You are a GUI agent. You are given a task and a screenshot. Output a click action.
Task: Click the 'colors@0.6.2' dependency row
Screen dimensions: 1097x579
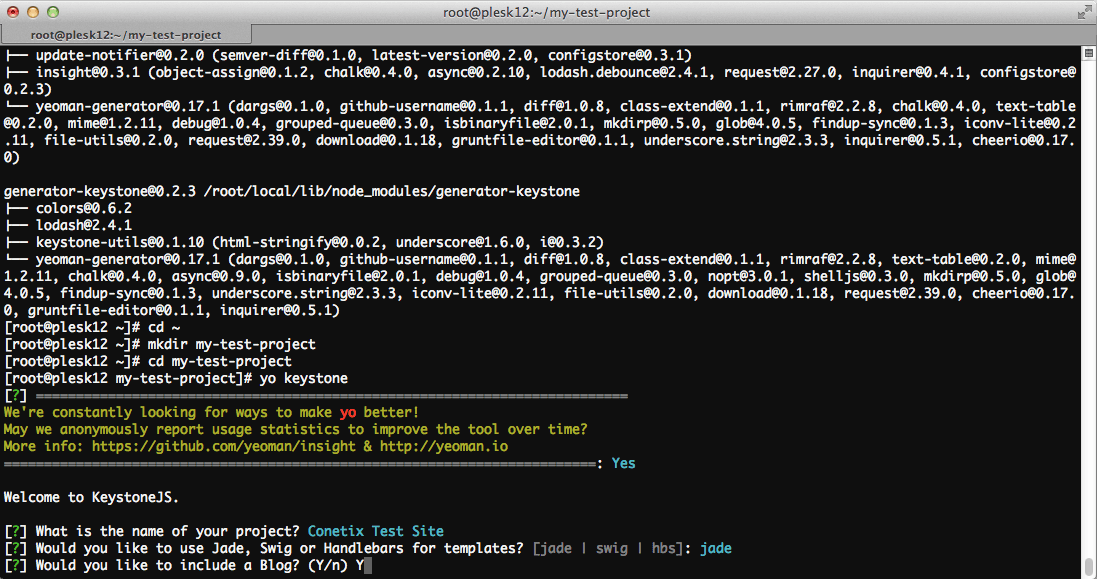click(x=68, y=208)
